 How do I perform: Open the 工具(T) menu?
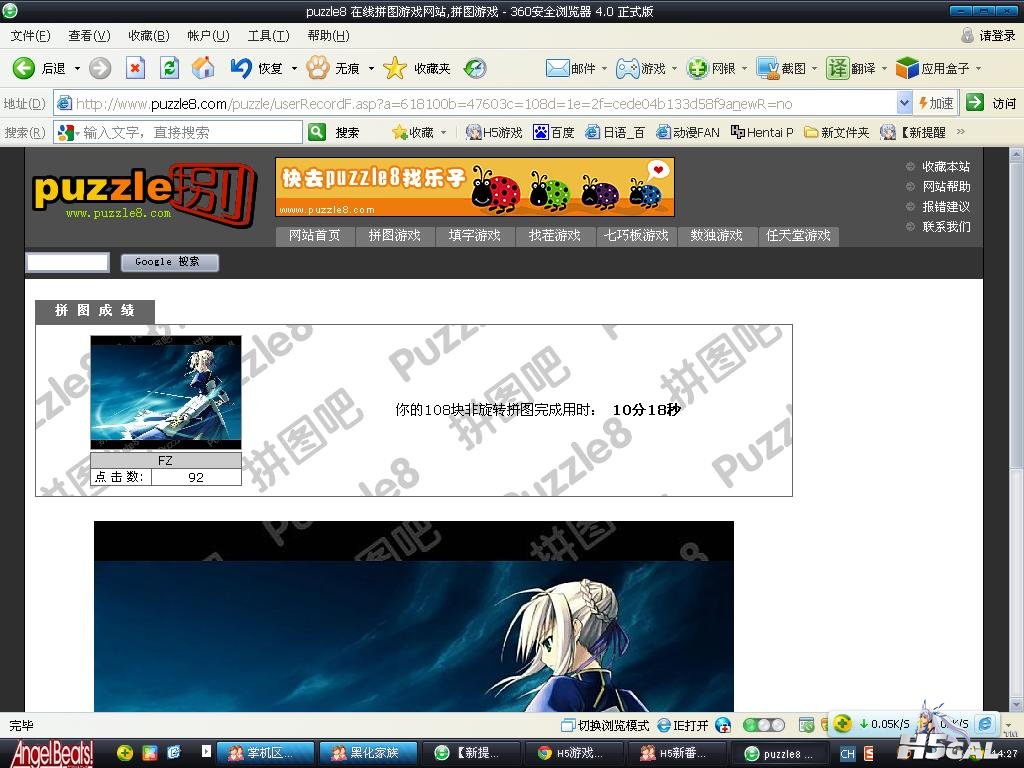(268, 36)
